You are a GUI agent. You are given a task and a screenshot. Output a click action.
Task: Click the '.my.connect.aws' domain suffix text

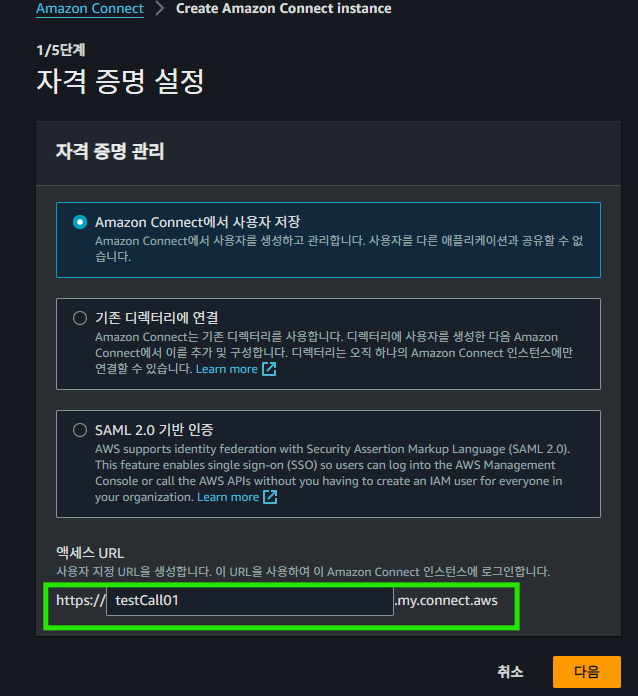(446, 601)
